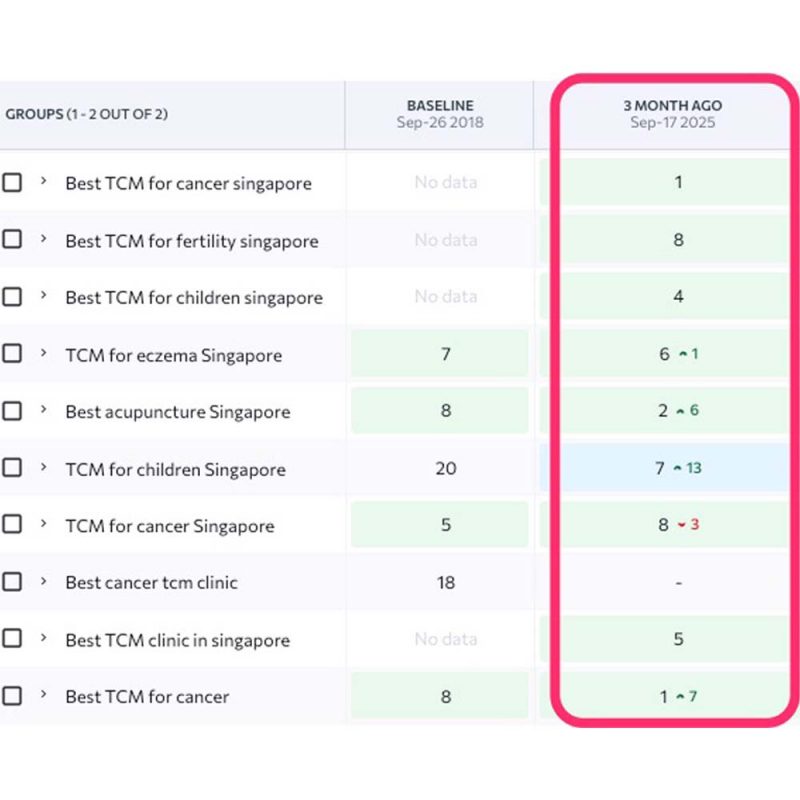Click green up arrow beside rank 7 change 13
Image resolution: width=800 pixels, height=800 pixels.
click(676, 468)
